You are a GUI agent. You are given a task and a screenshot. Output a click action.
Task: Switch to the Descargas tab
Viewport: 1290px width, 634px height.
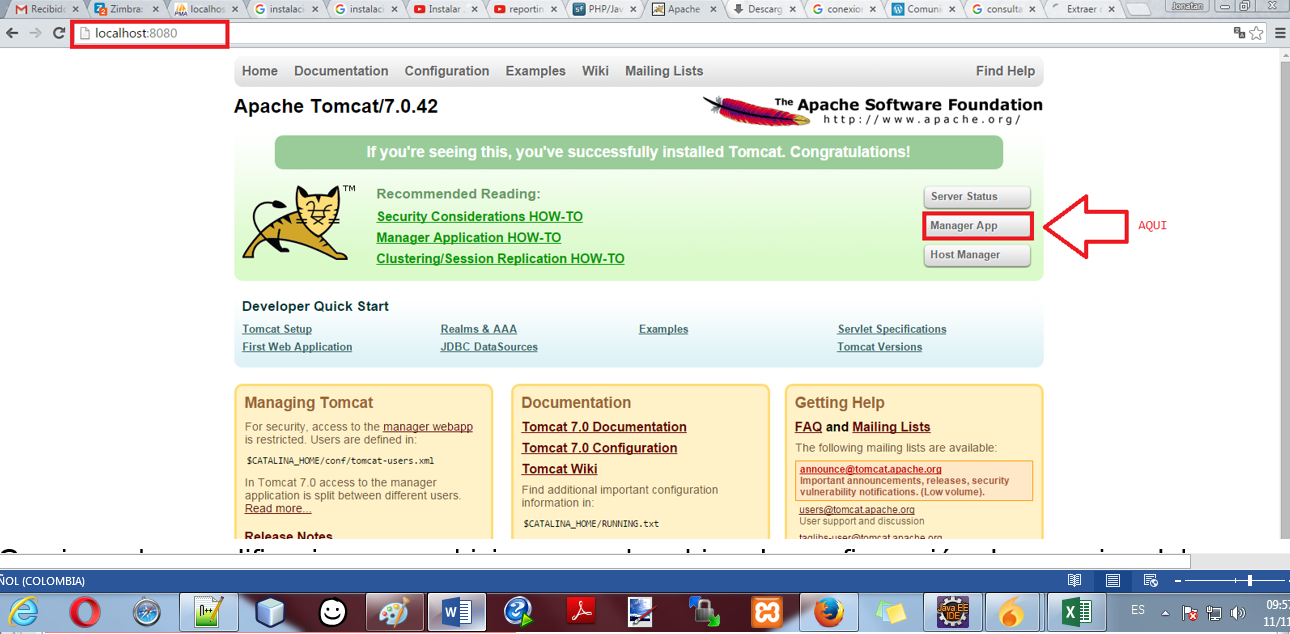coord(765,9)
